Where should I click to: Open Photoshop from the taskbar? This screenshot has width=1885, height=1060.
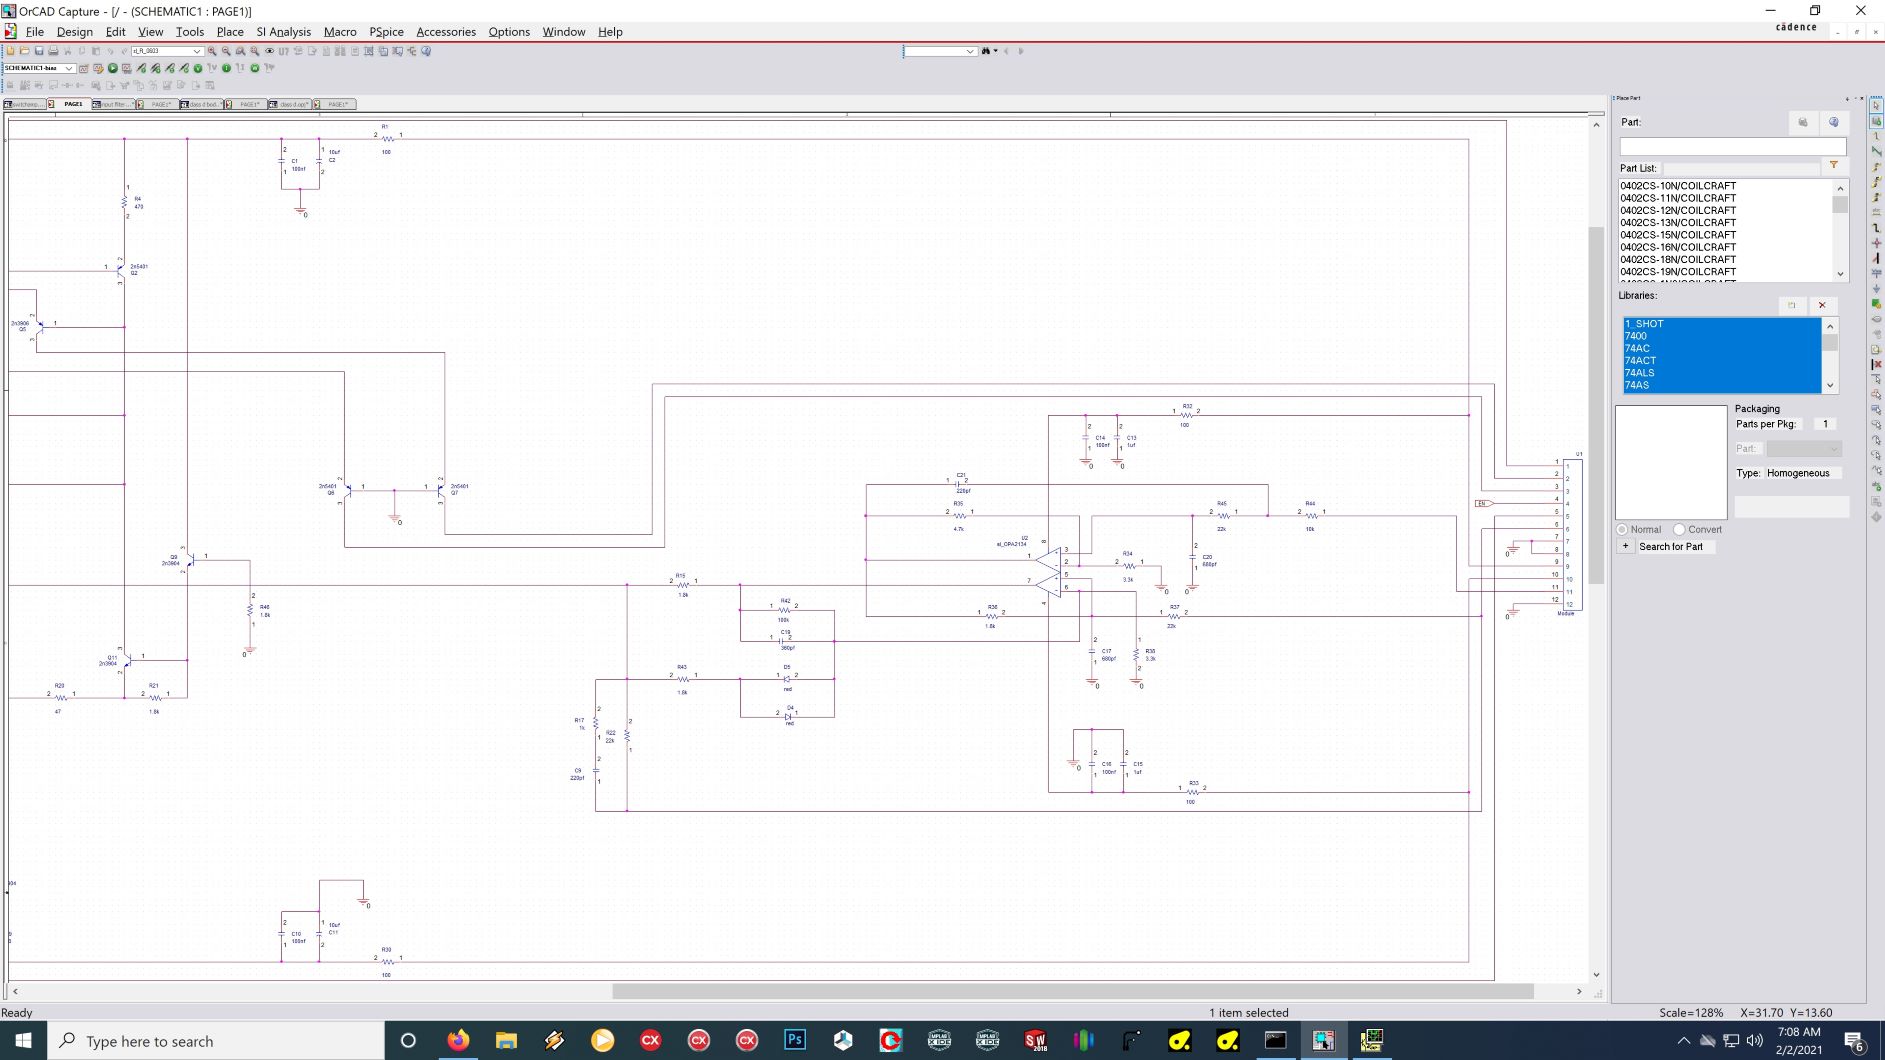pos(795,1040)
